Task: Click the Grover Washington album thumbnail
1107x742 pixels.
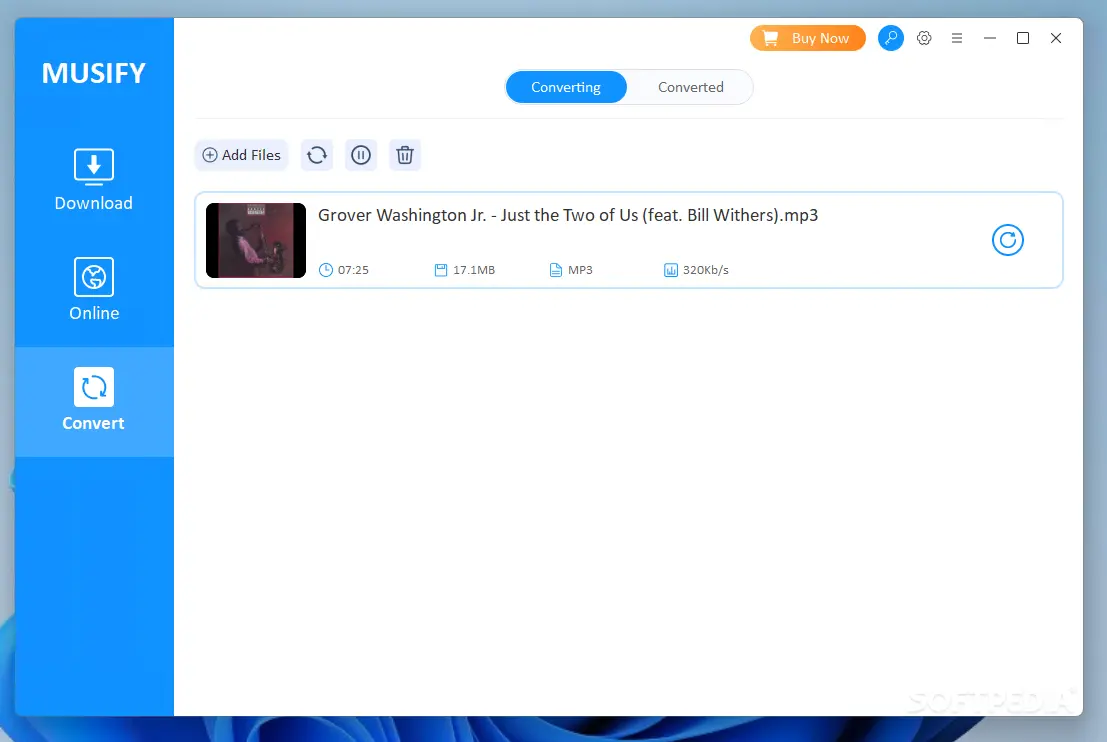Action: [256, 240]
